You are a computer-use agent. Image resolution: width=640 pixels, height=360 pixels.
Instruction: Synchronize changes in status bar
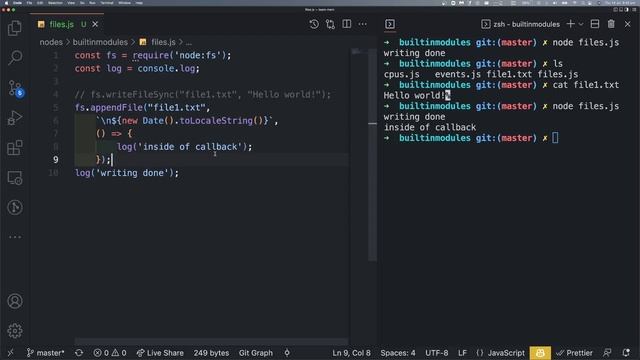tap(79, 353)
